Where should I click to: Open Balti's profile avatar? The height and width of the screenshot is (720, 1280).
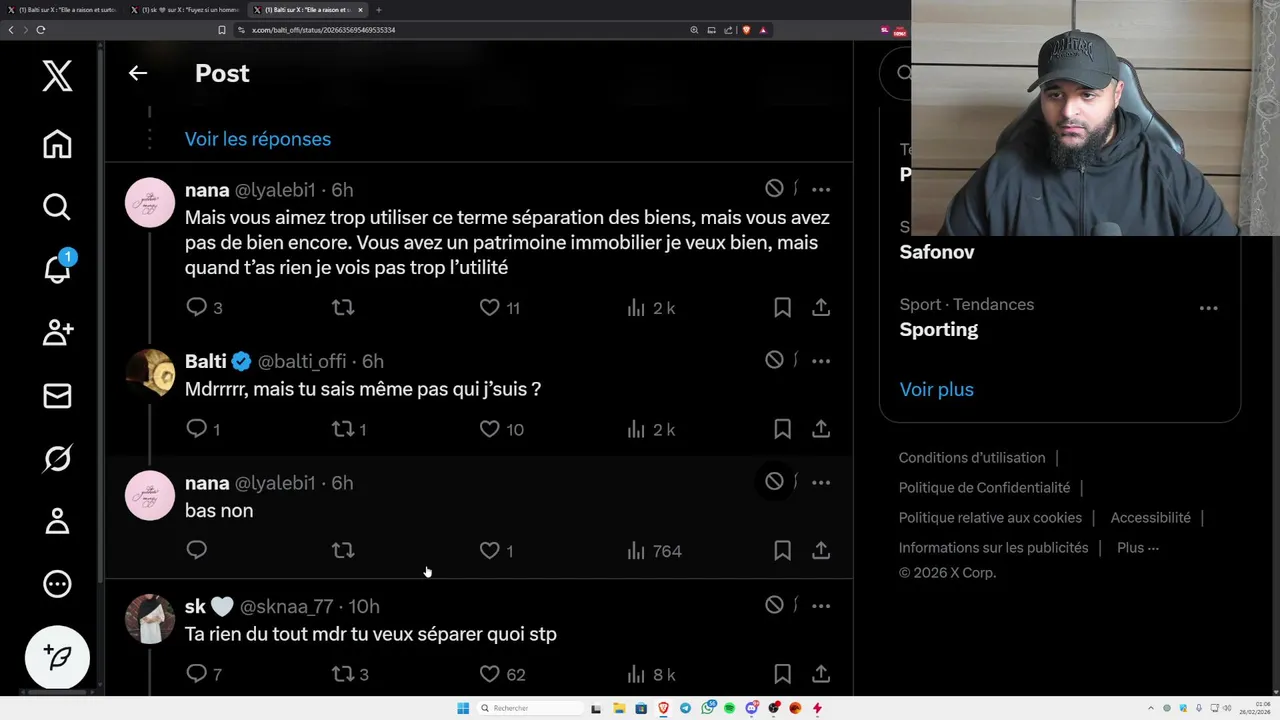(150, 374)
